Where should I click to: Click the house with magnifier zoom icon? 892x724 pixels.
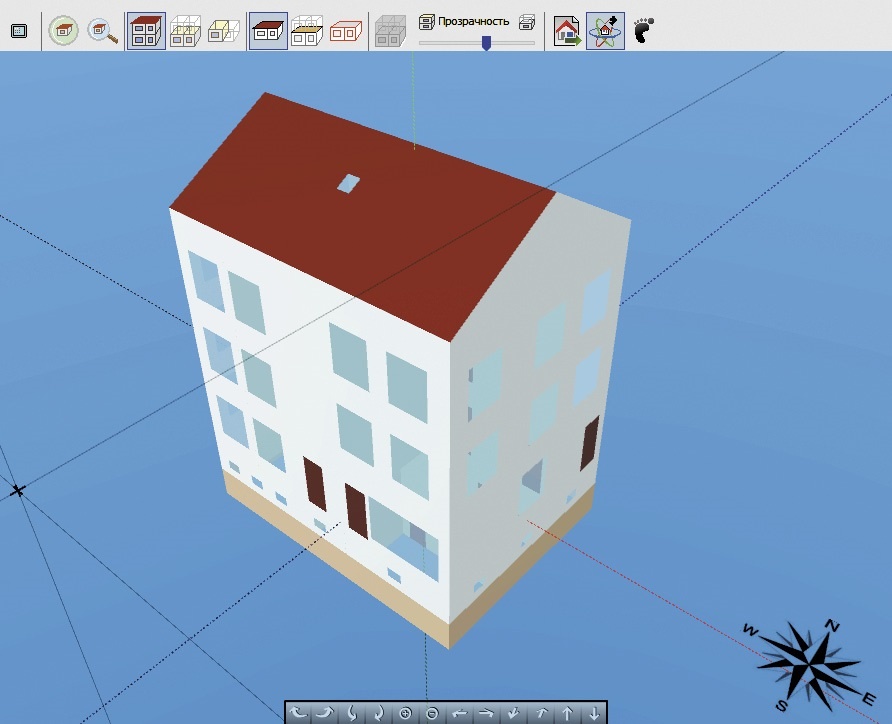(102, 31)
